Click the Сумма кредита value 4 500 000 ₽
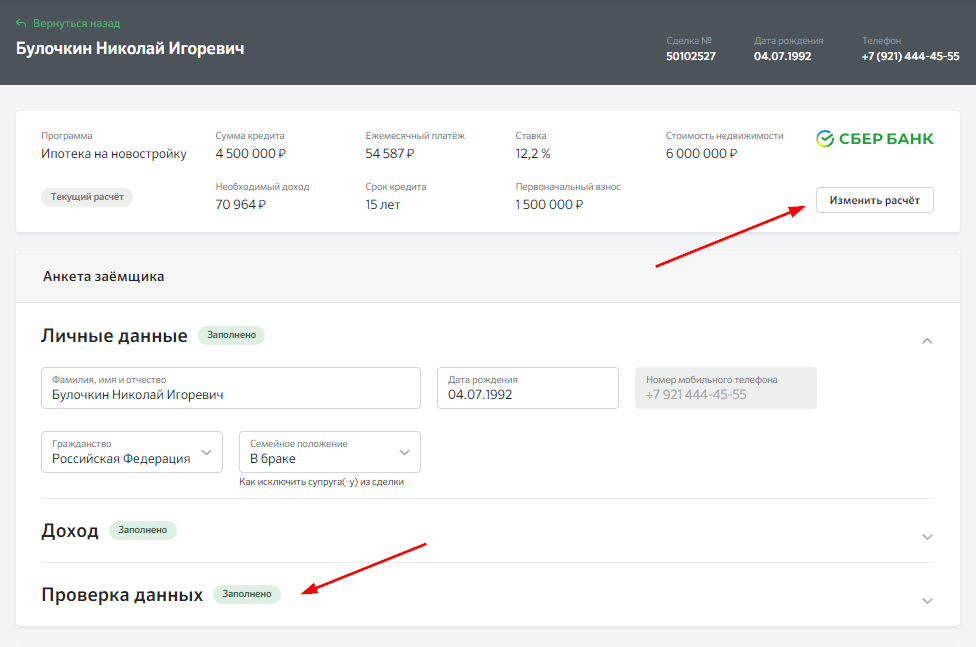The width and height of the screenshot is (976, 647). pyautogui.click(x=251, y=154)
